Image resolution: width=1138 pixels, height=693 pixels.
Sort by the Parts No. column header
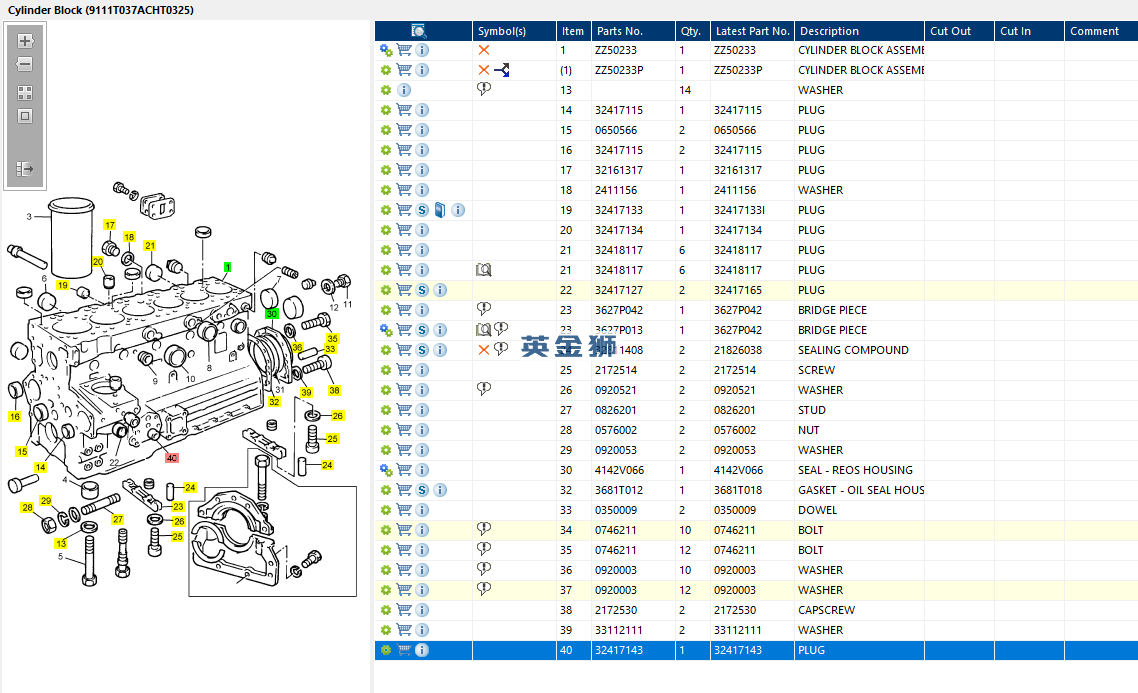633,30
